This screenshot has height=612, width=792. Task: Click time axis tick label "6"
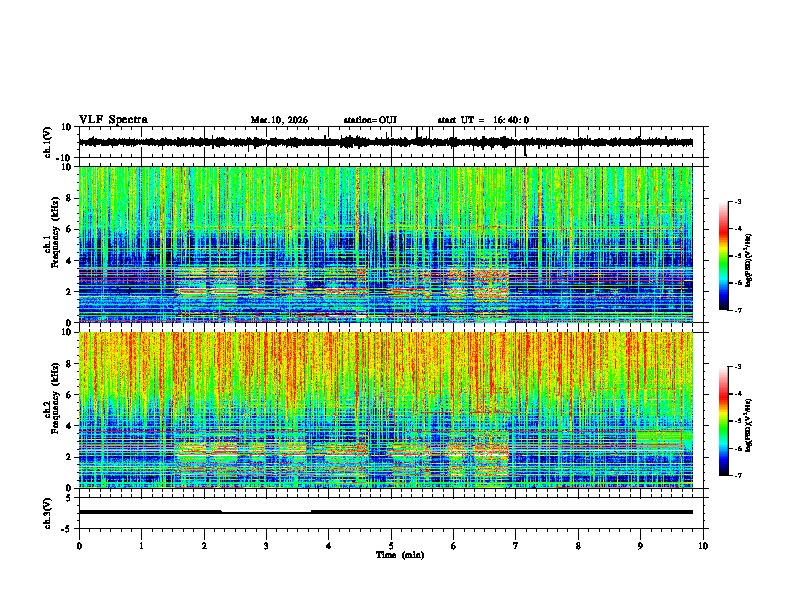pyautogui.click(x=454, y=546)
